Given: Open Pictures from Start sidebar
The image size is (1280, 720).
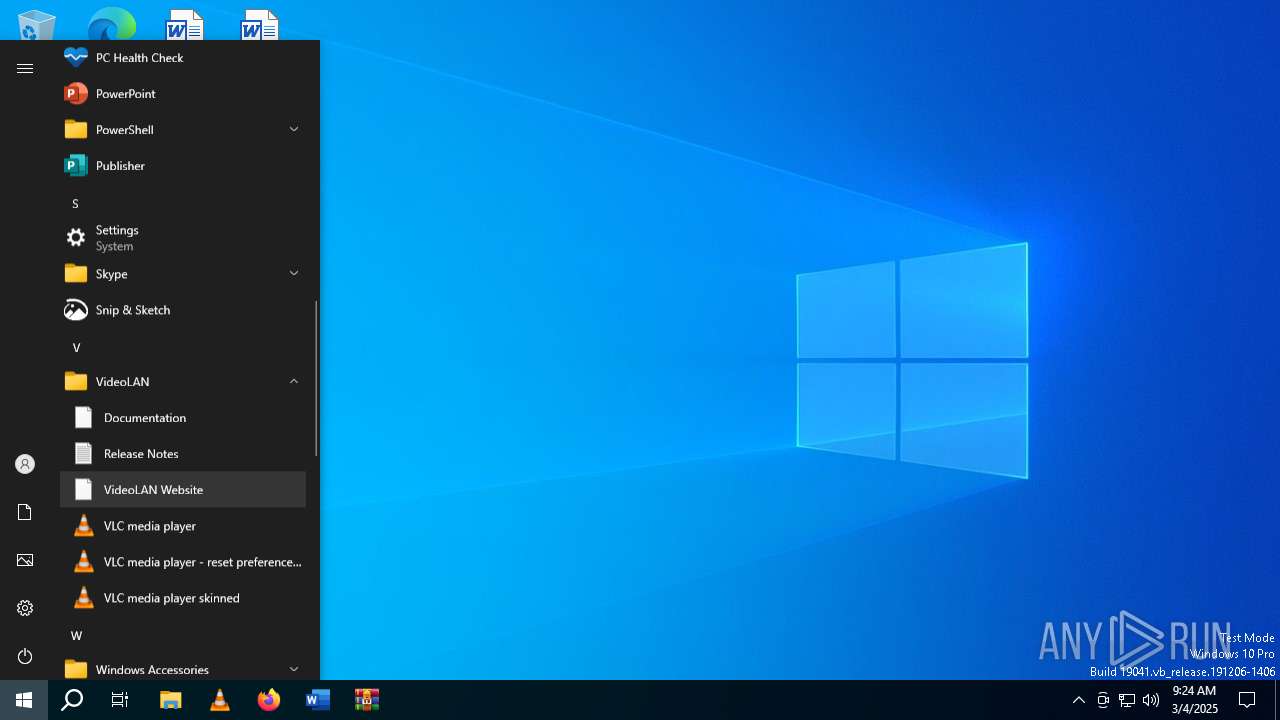Looking at the screenshot, I should coord(25,560).
